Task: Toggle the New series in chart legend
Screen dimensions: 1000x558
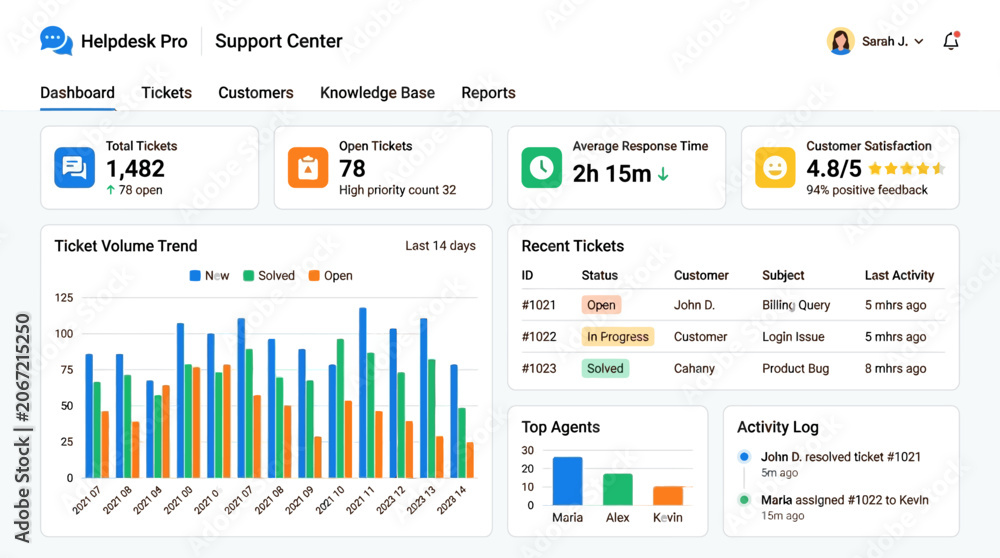Action: click(209, 275)
